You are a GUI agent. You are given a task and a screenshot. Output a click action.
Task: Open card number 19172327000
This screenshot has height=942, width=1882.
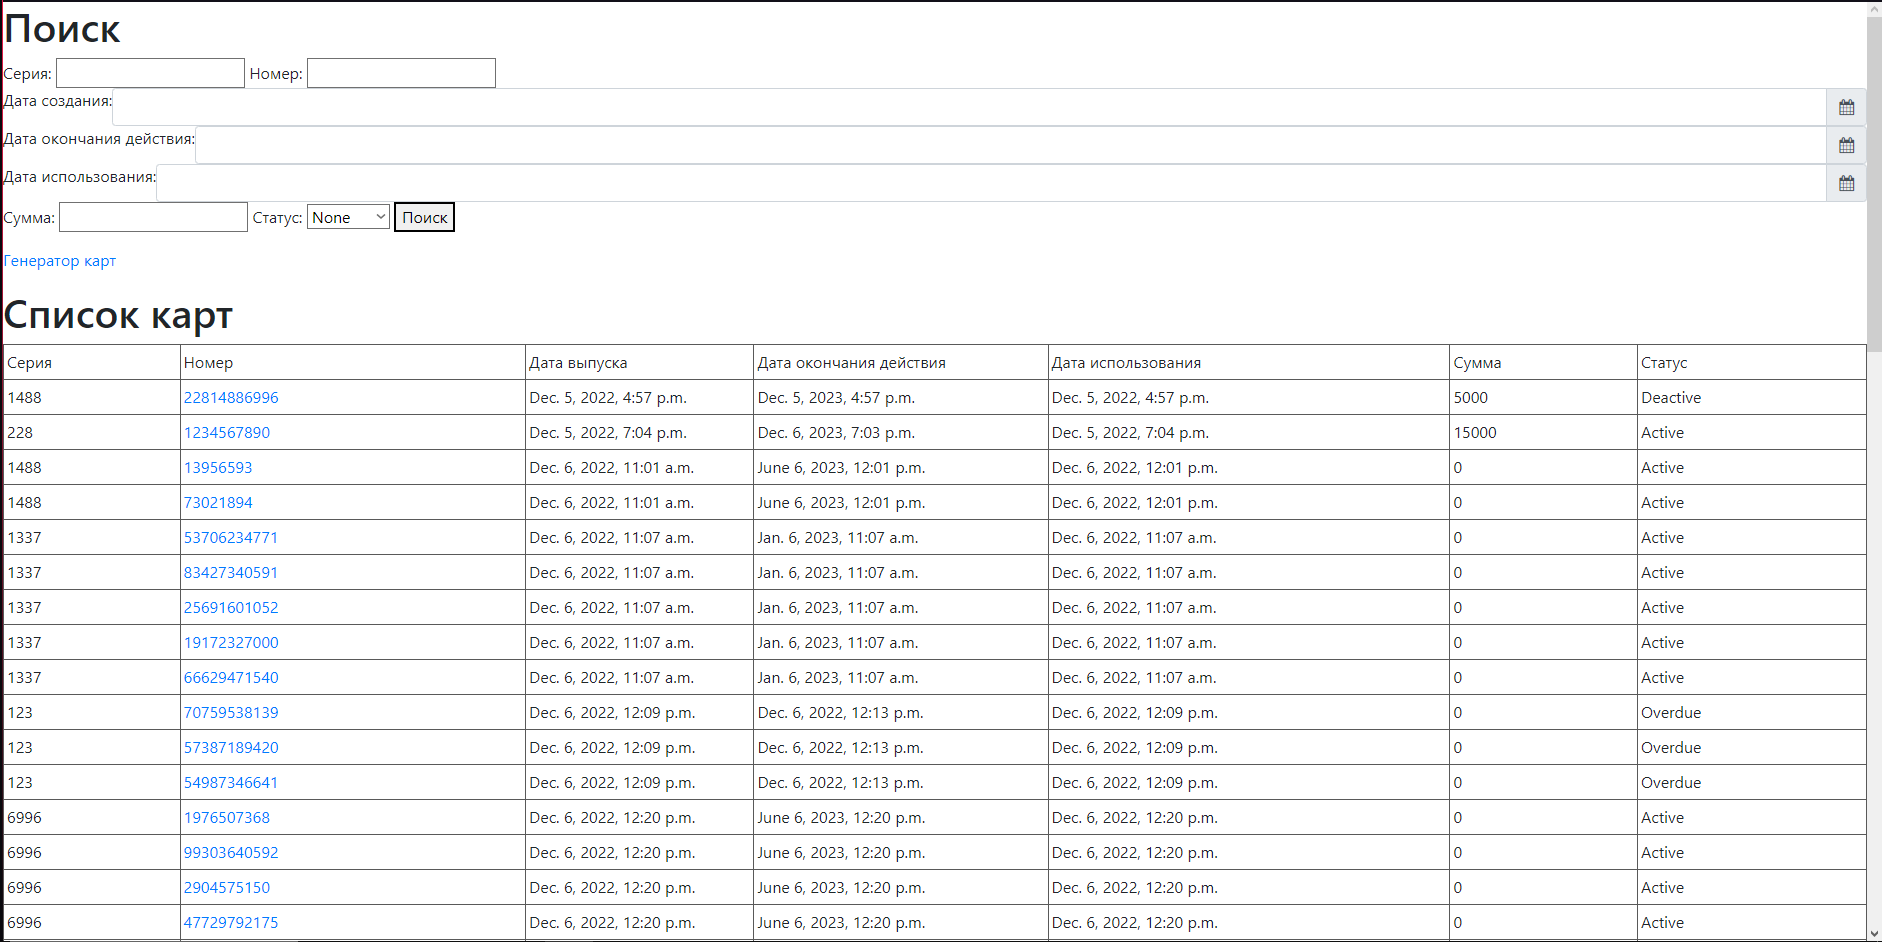coord(231,643)
